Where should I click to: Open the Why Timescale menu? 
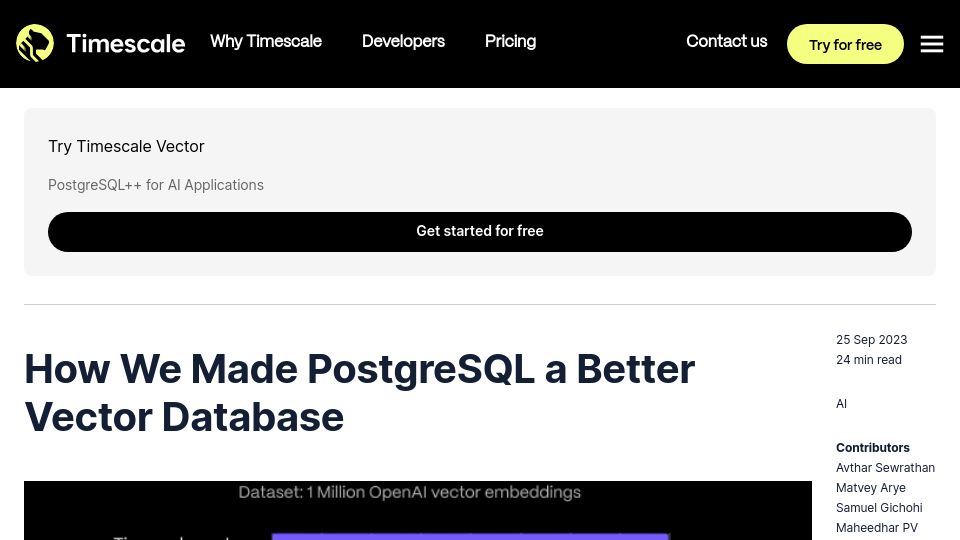pyautogui.click(x=266, y=41)
